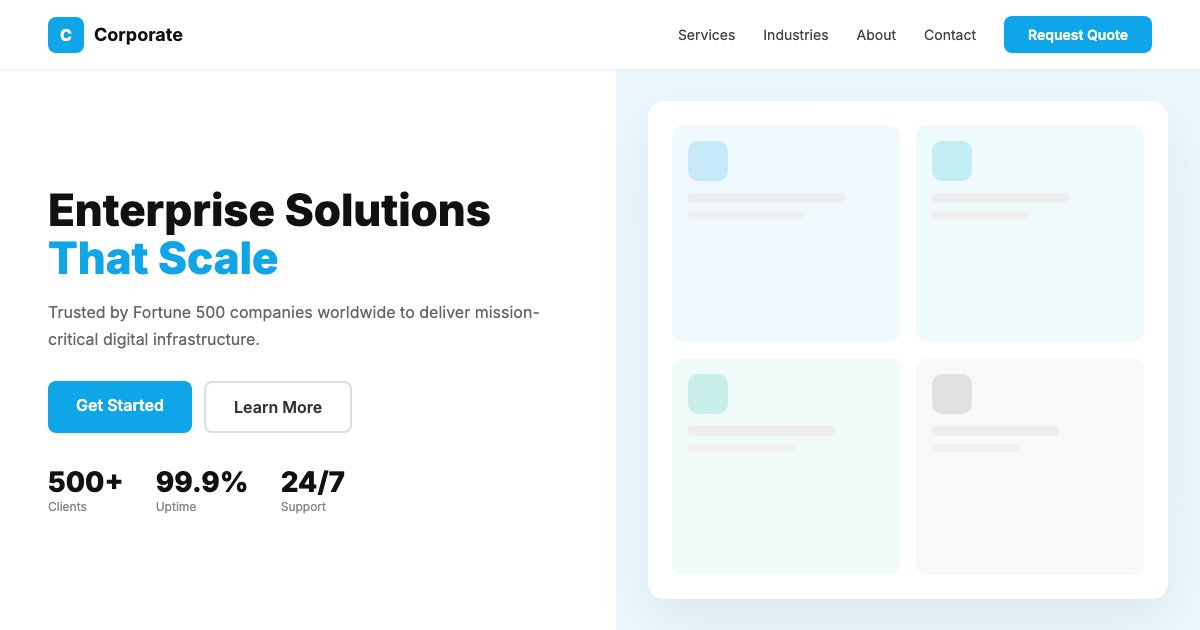Navigate to the Contact link

point(949,35)
